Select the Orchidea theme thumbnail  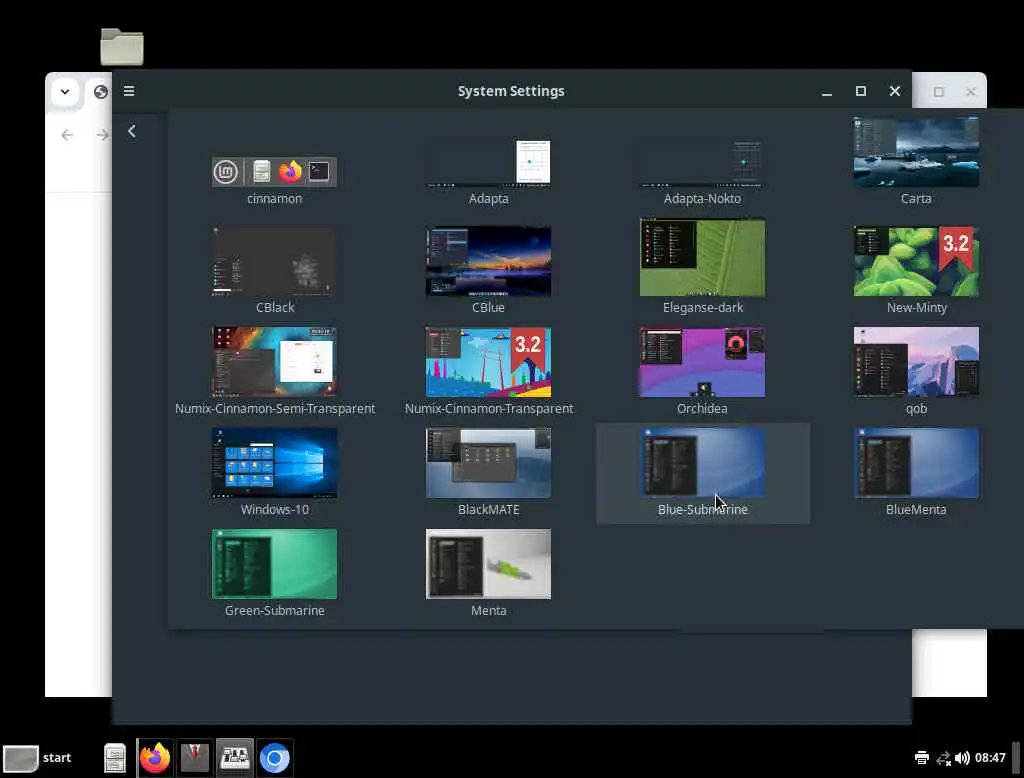coord(702,362)
